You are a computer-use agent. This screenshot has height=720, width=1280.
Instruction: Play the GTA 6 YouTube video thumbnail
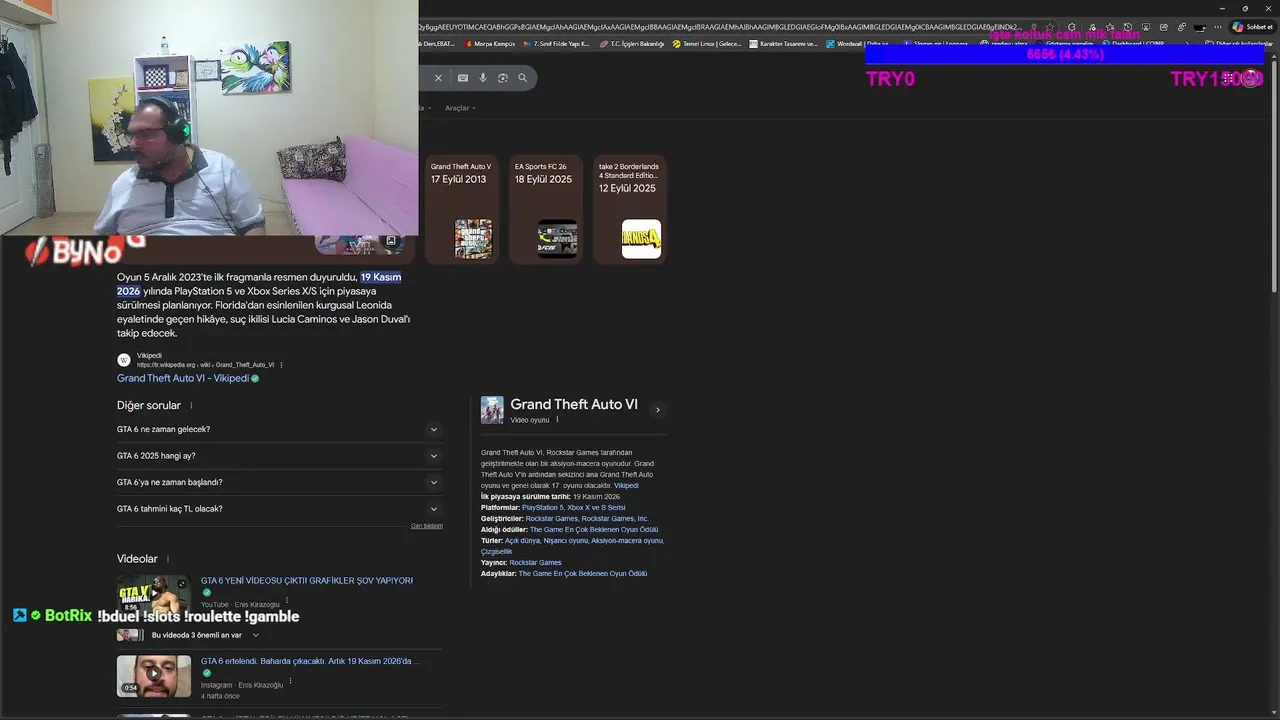pyautogui.click(x=154, y=596)
